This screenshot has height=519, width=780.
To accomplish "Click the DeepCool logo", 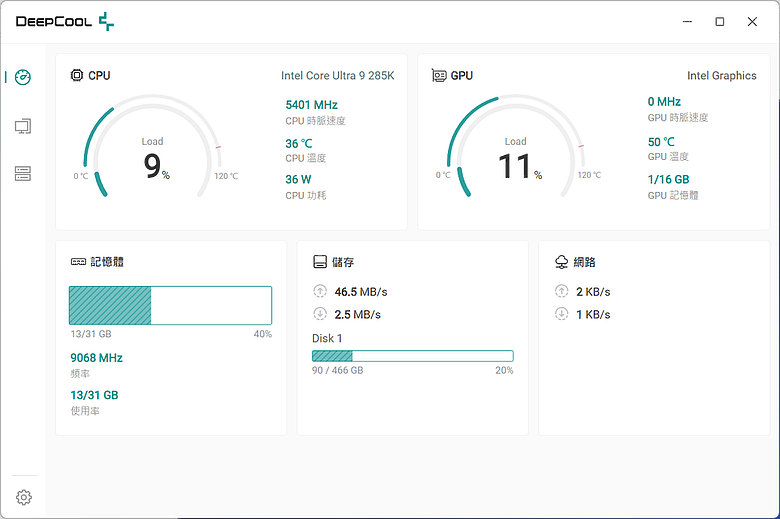I will [x=65, y=21].
